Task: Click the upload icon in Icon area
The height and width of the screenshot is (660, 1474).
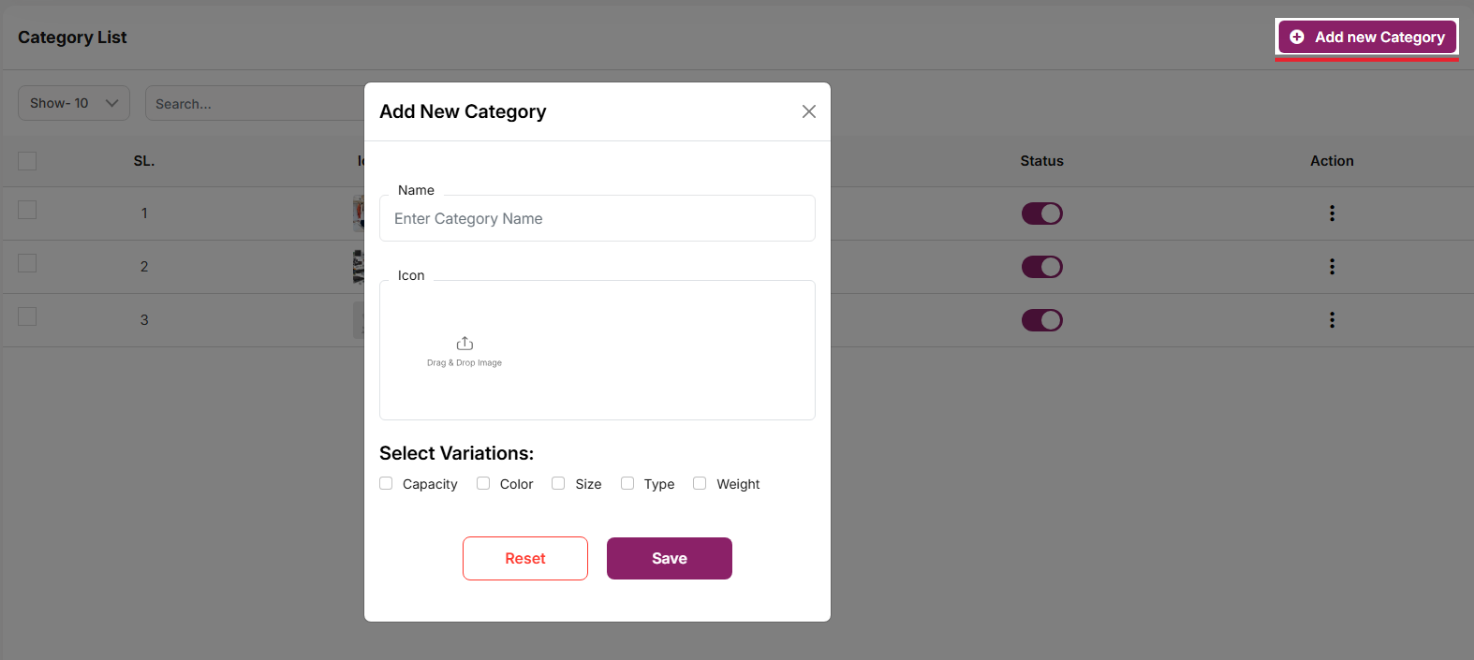Action: click(464, 344)
